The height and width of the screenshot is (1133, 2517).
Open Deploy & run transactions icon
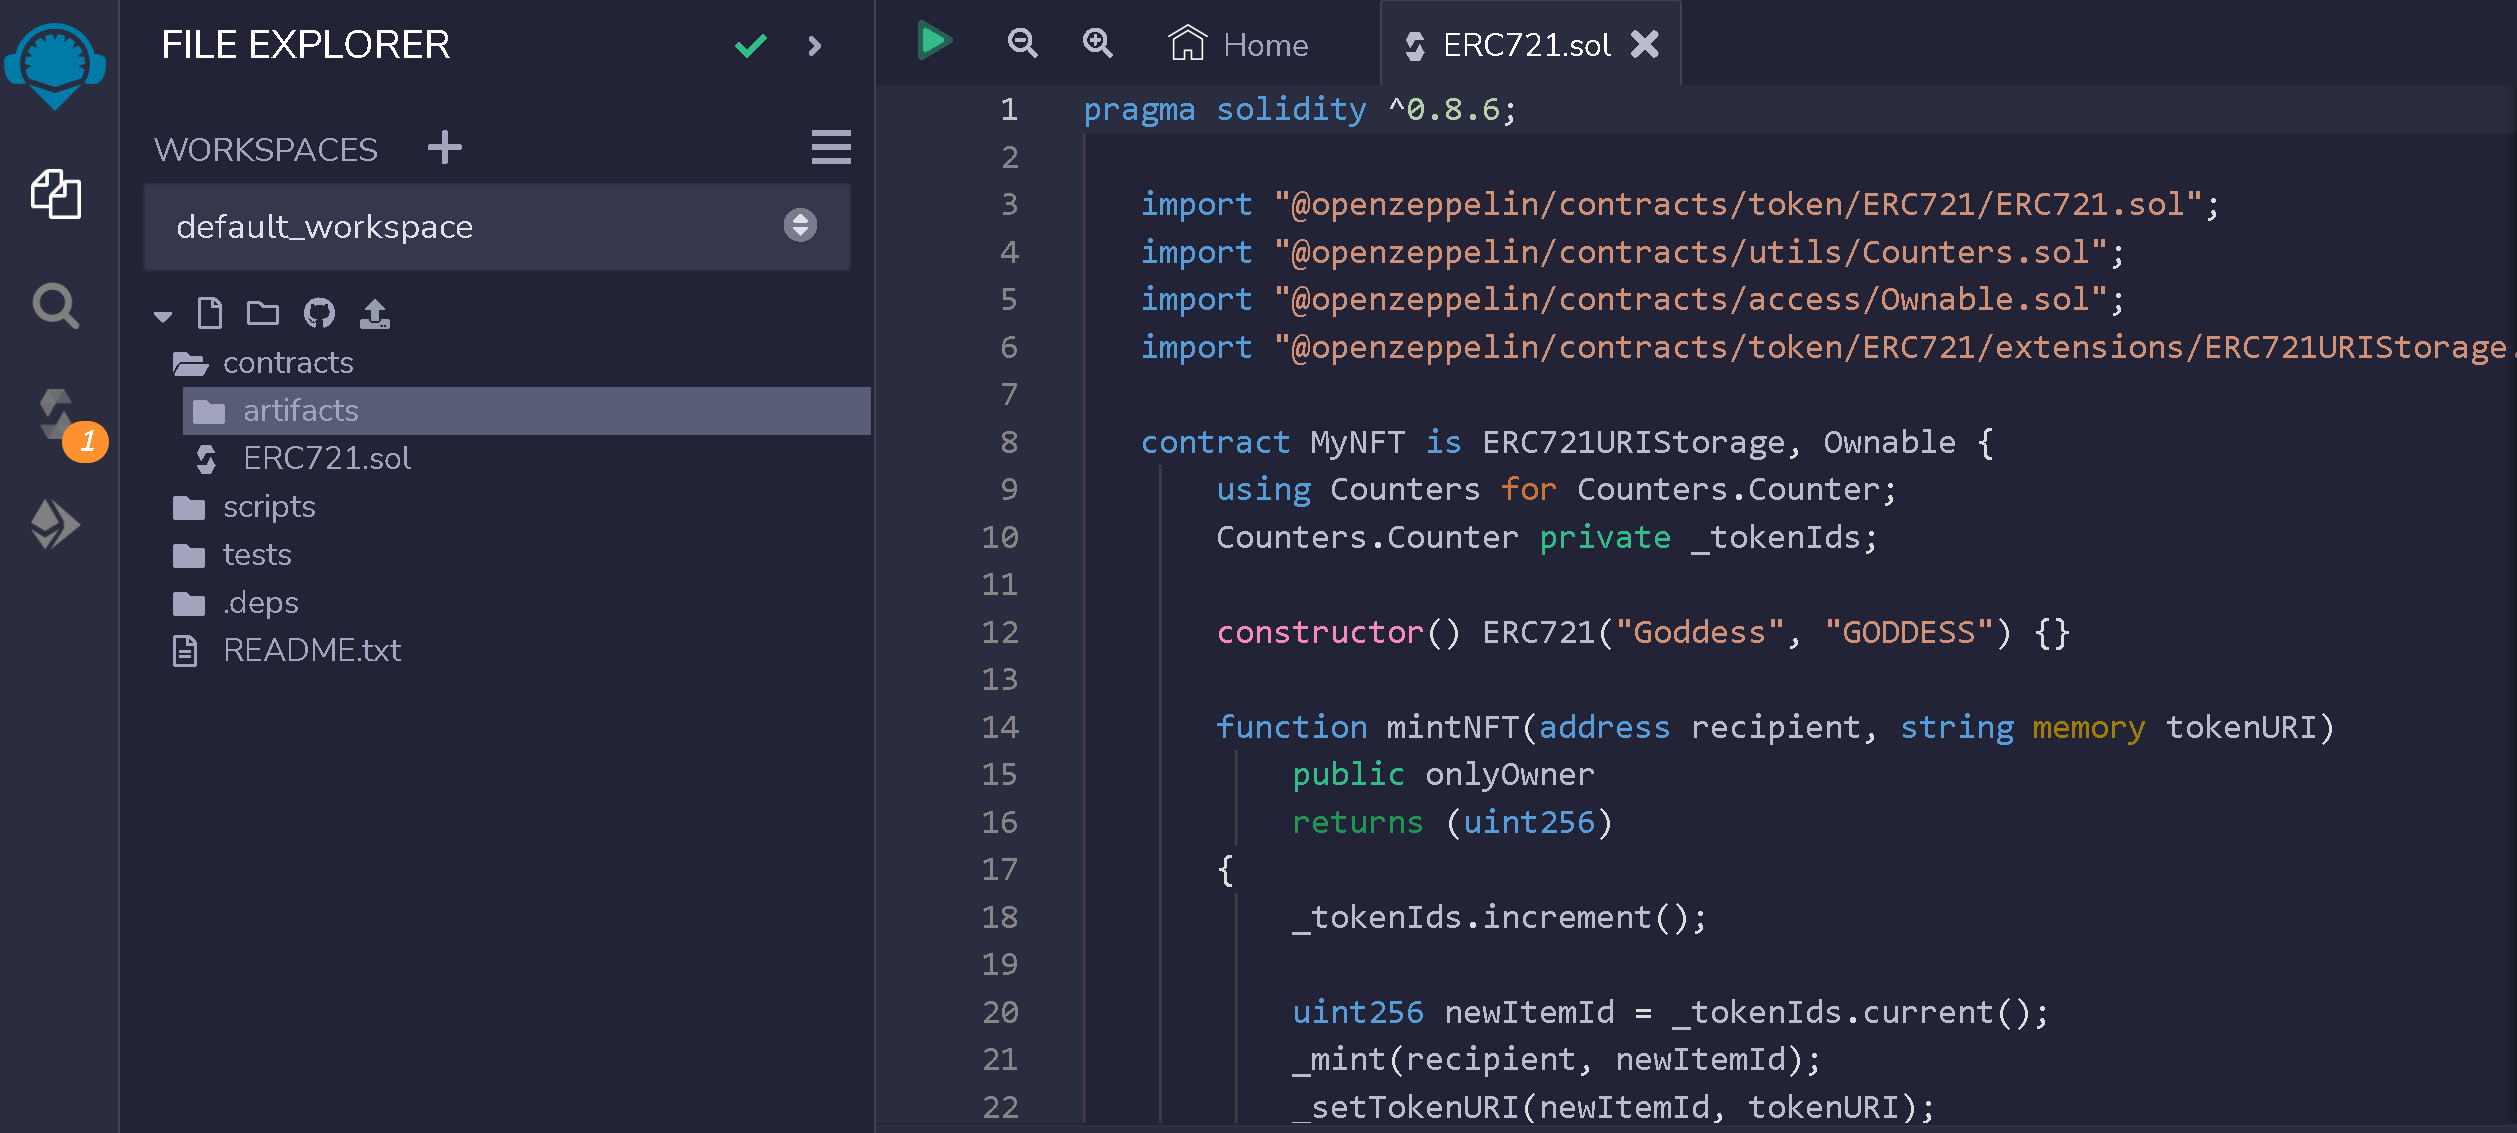(55, 524)
